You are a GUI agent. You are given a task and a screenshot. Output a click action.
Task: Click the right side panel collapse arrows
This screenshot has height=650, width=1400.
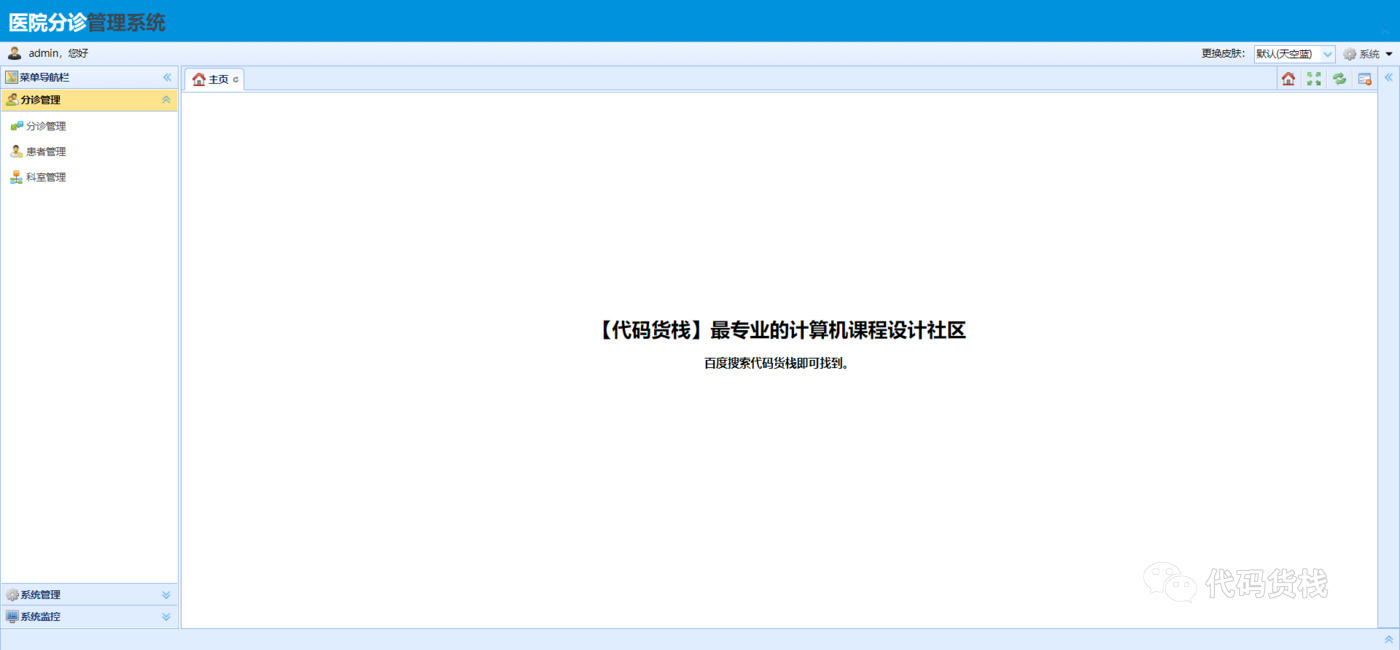point(1388,77)
